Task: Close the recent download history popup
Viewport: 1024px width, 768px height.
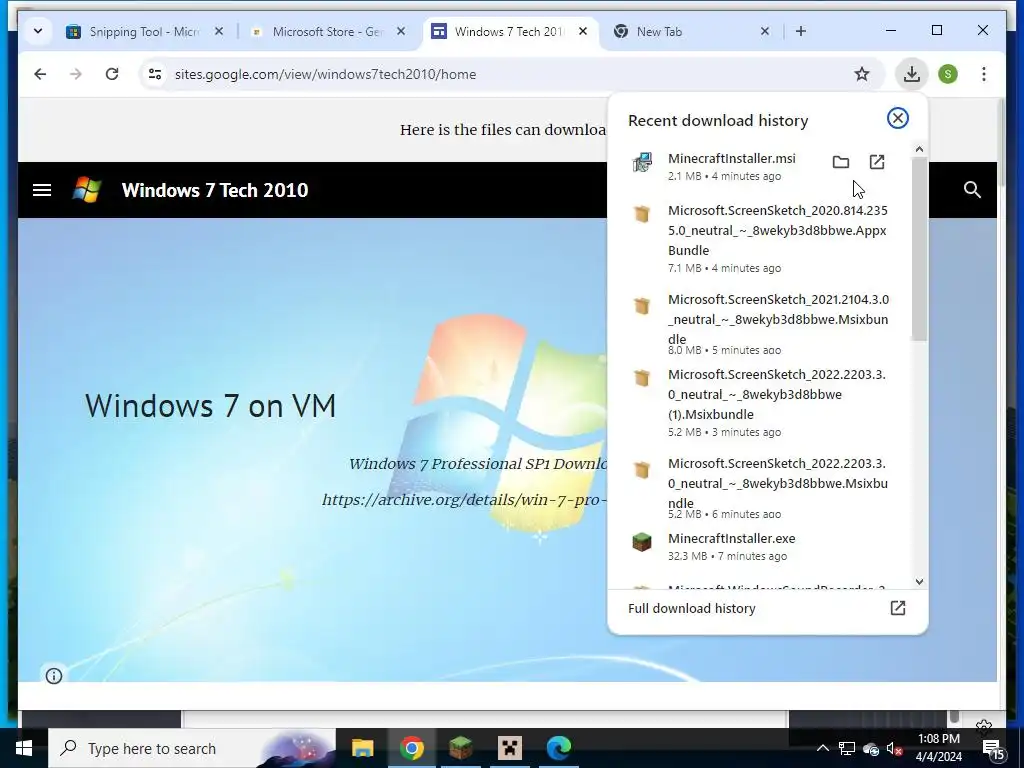Action: 897,118
